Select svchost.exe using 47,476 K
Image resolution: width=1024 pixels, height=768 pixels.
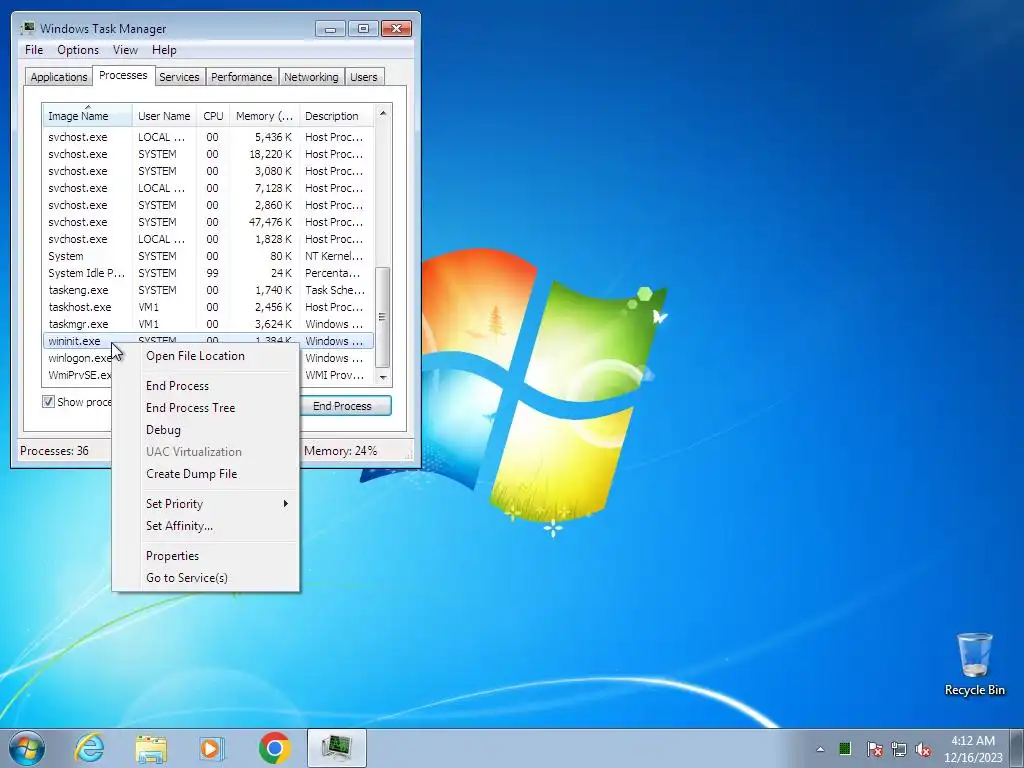208,222
